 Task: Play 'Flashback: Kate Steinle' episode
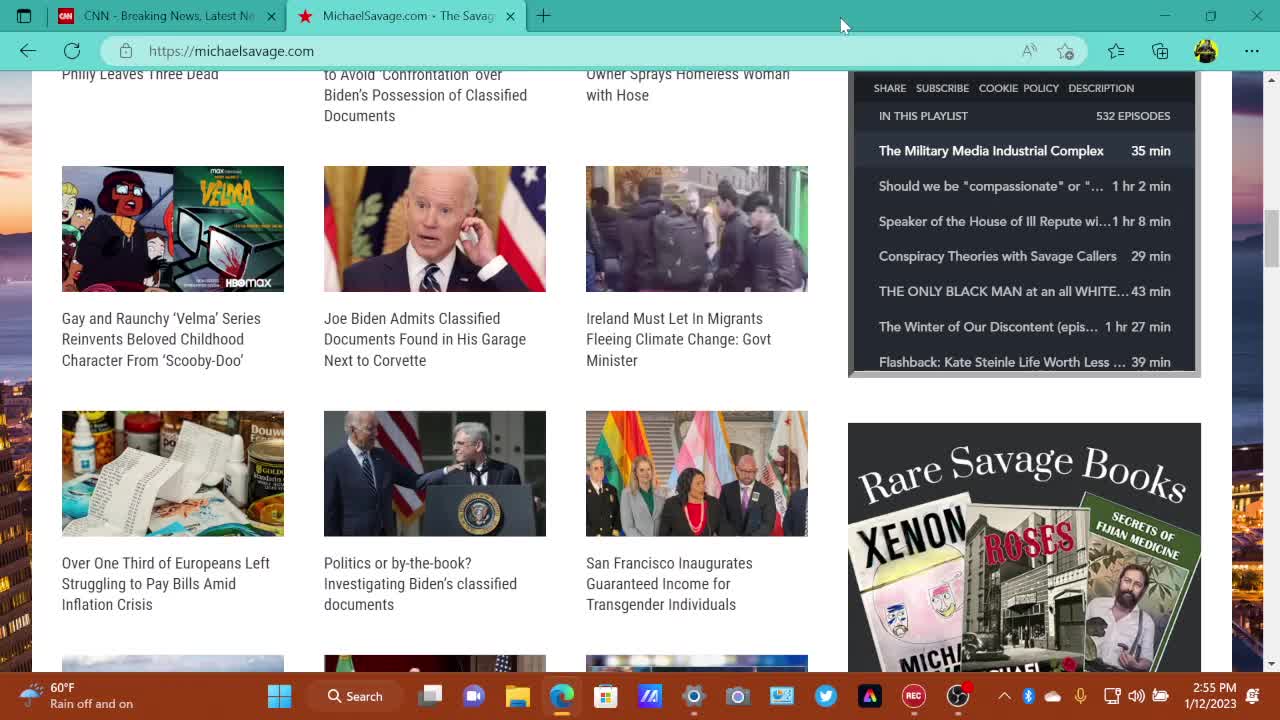pos(1024,361)
